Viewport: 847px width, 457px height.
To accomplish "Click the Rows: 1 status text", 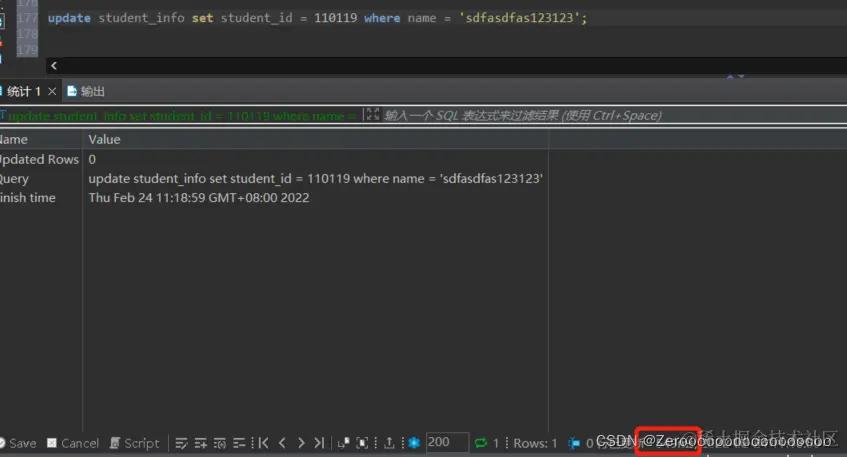I will [535, 443].
